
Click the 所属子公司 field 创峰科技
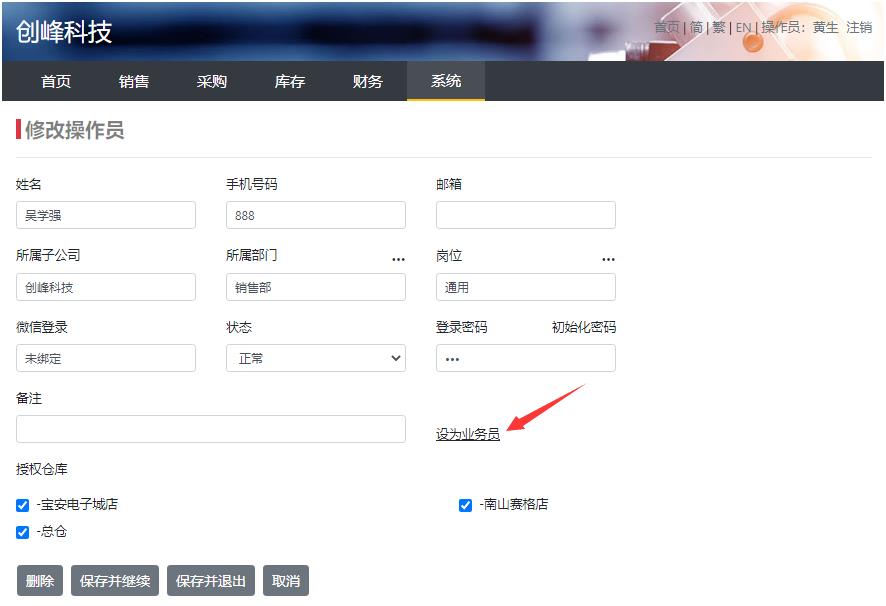(106, 287)
